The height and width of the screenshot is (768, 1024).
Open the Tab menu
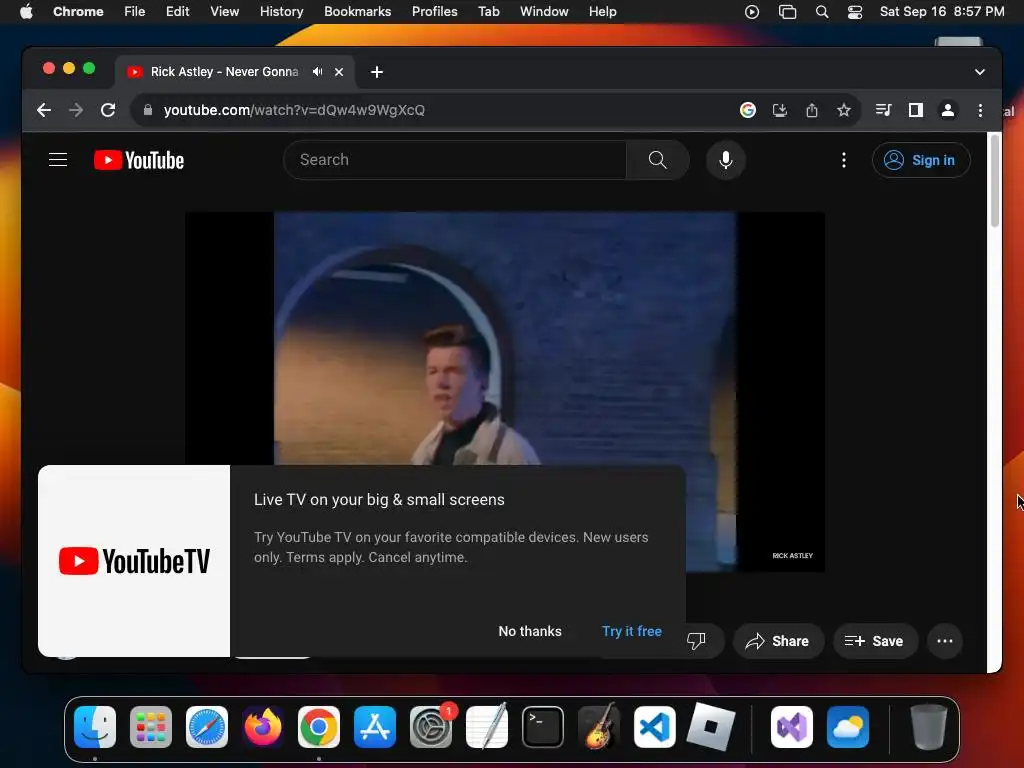click(488, 12)
